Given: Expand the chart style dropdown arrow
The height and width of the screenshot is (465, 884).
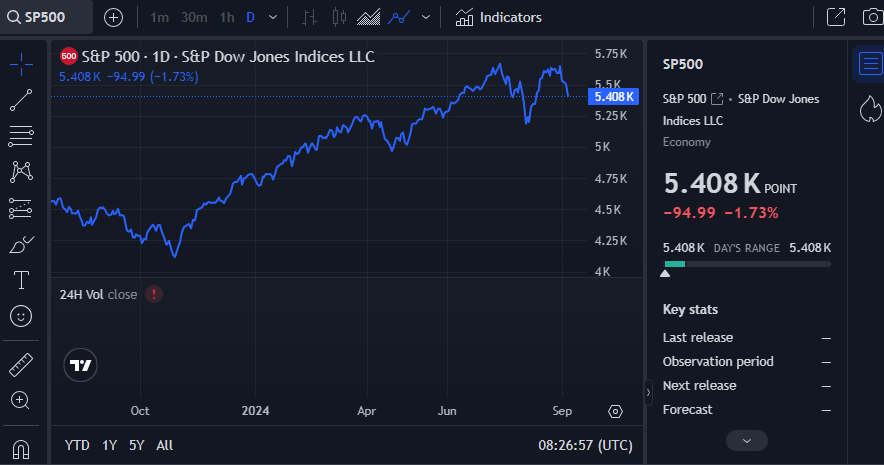Looking at the screenshot, I should coord(426,17).
